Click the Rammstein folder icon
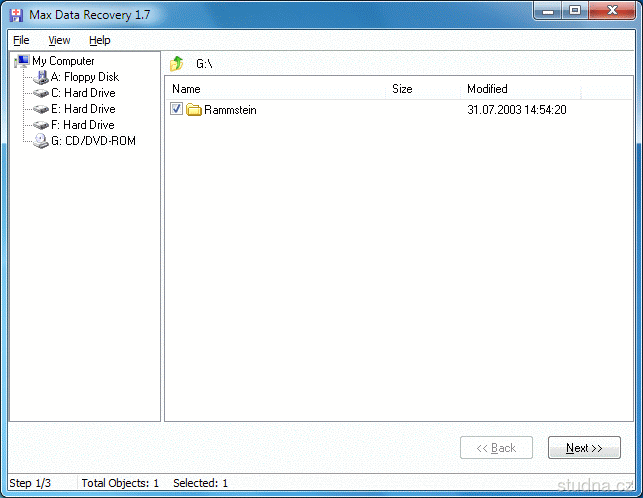 click(x=194, y=110)
